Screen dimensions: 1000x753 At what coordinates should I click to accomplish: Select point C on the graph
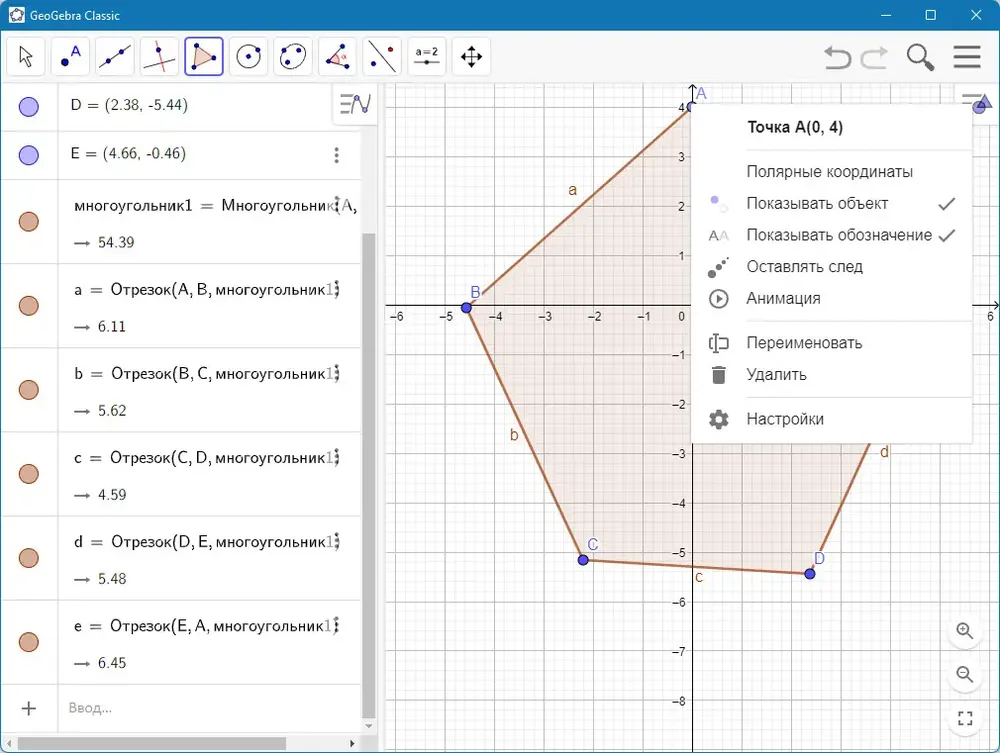(583, 560)
